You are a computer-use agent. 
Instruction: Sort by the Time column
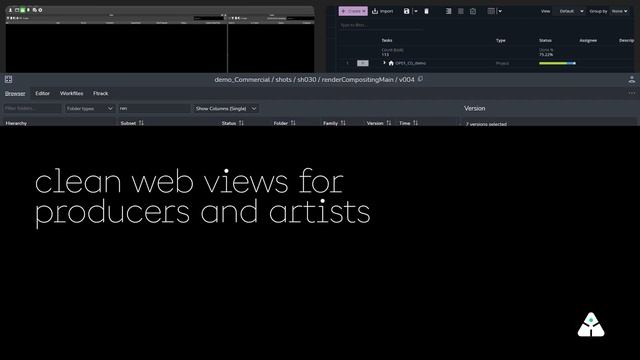point(416,123)
